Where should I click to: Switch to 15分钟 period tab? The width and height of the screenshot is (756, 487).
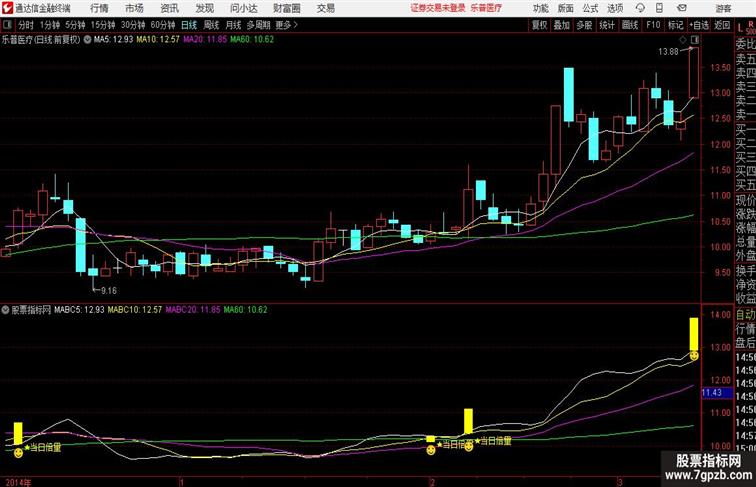pyautogui.click(x=103, y=25)
